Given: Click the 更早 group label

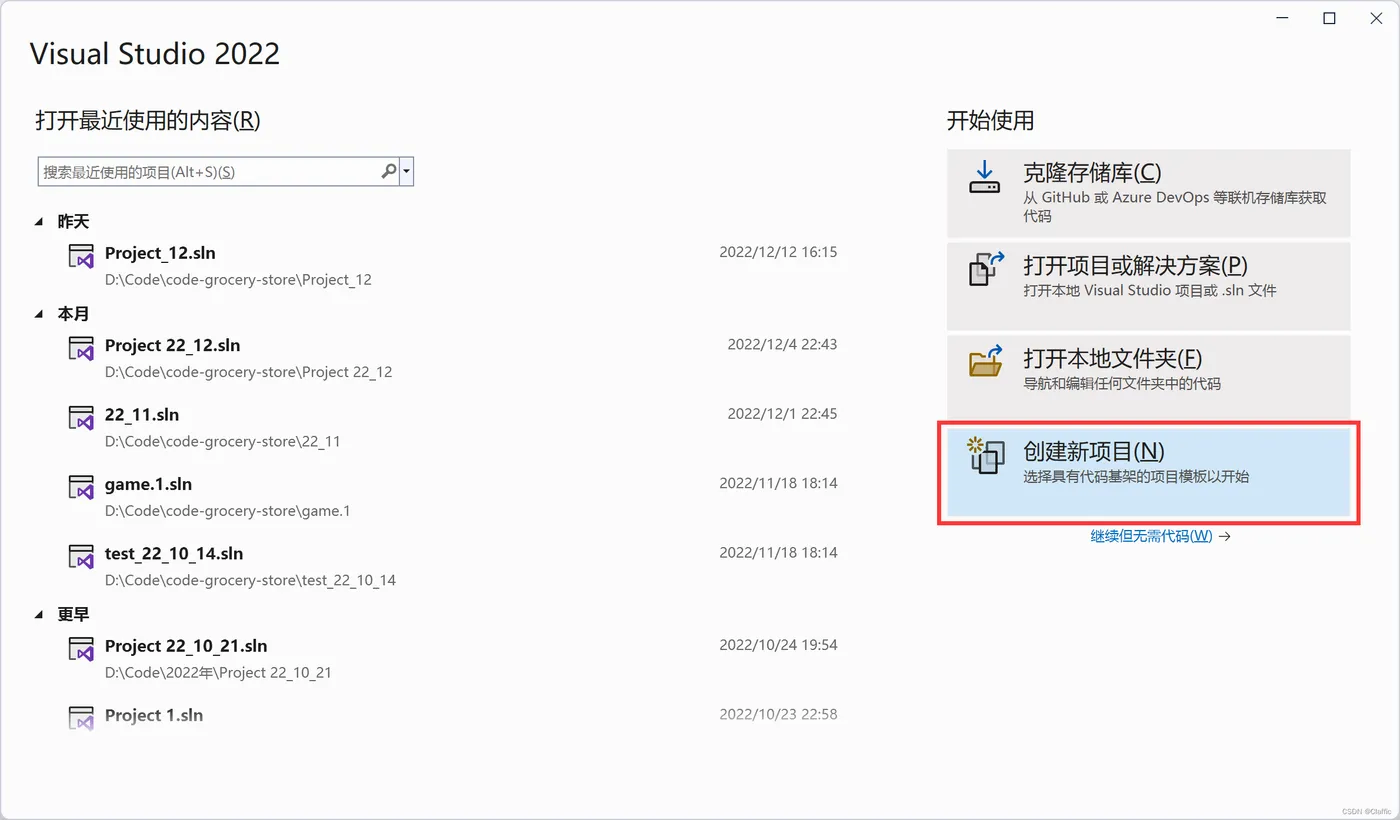Looking at the screenshot, I should (73, 614).
